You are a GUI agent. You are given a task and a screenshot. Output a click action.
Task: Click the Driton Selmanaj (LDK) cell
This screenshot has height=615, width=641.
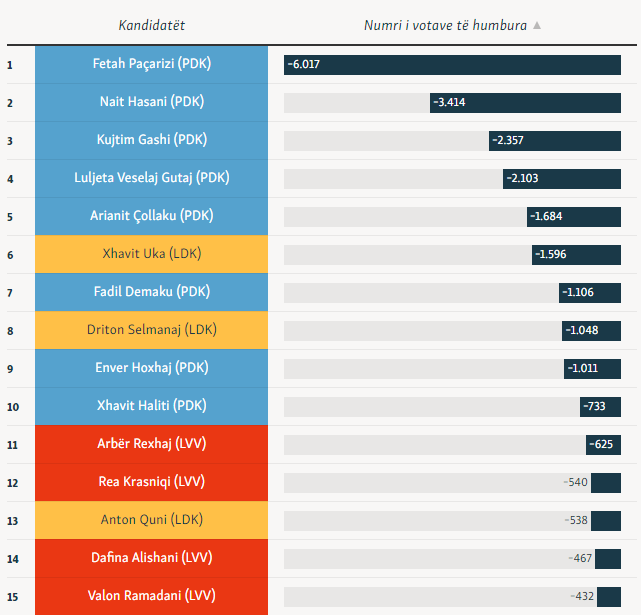click(151, 330)
